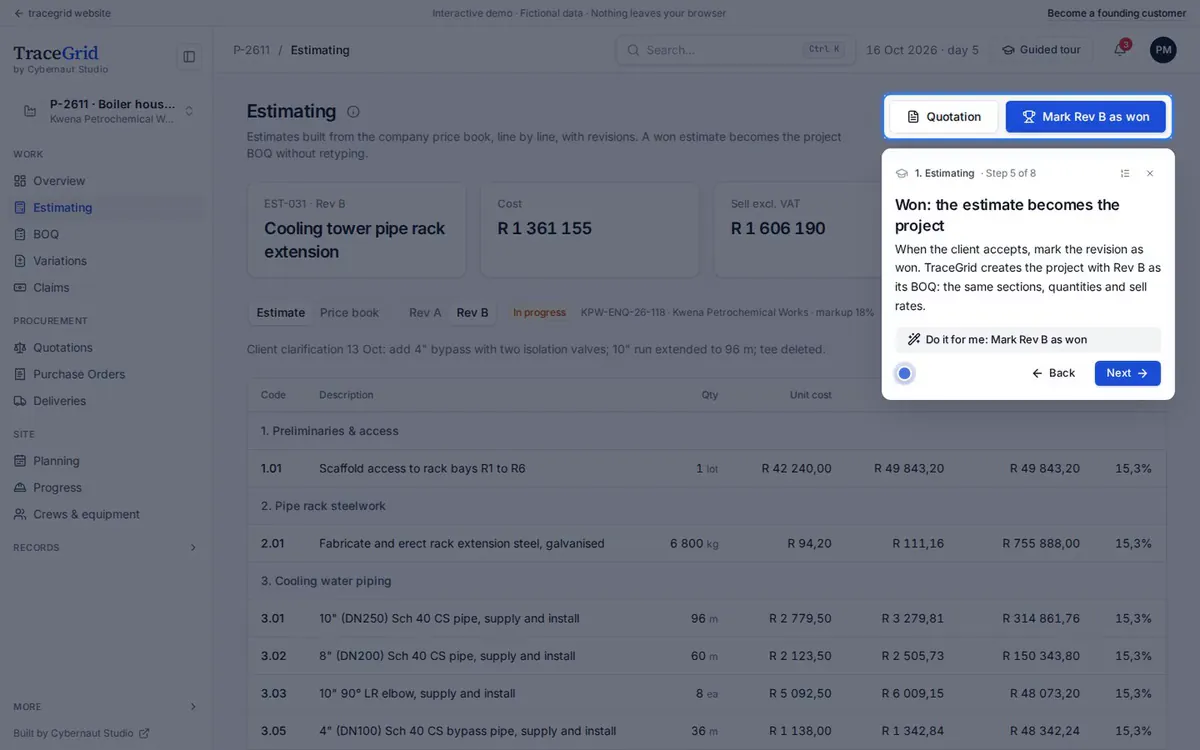Click the Planning calendar icon
The height and width of the screenshot is (750, 1200).
click(20, 461)
